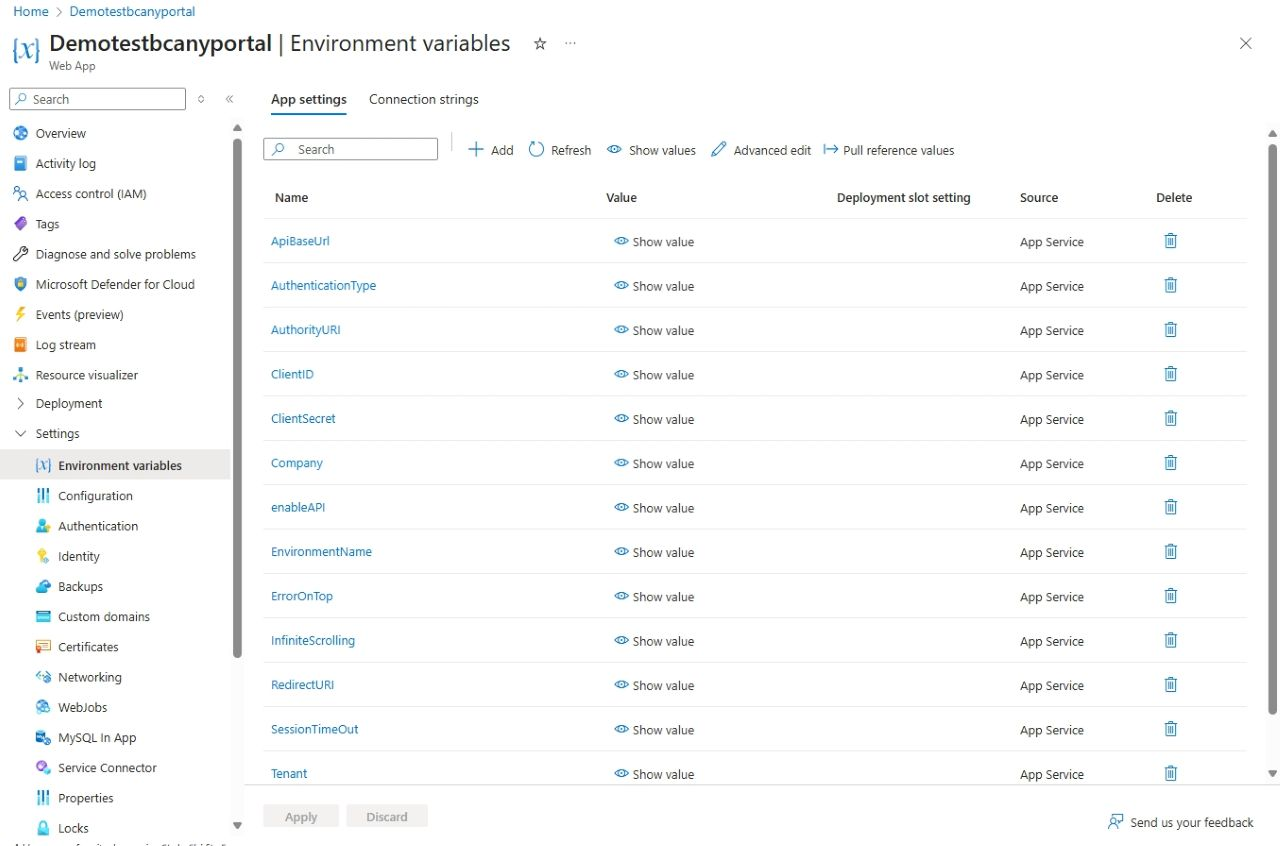Show value for ApiBaseUrl

click(x=654, y=242)
